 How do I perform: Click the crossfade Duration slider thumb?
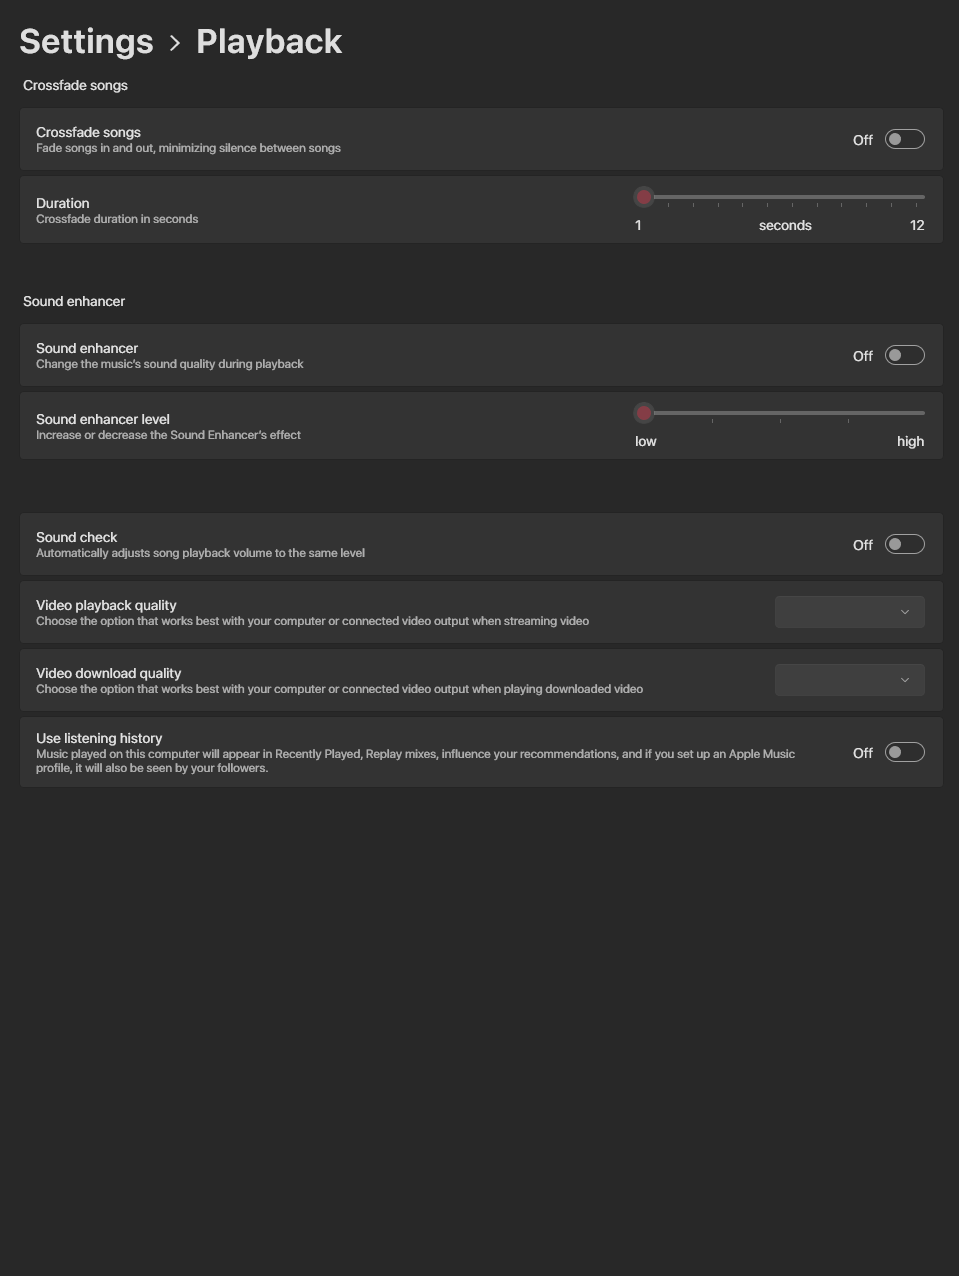644,197
